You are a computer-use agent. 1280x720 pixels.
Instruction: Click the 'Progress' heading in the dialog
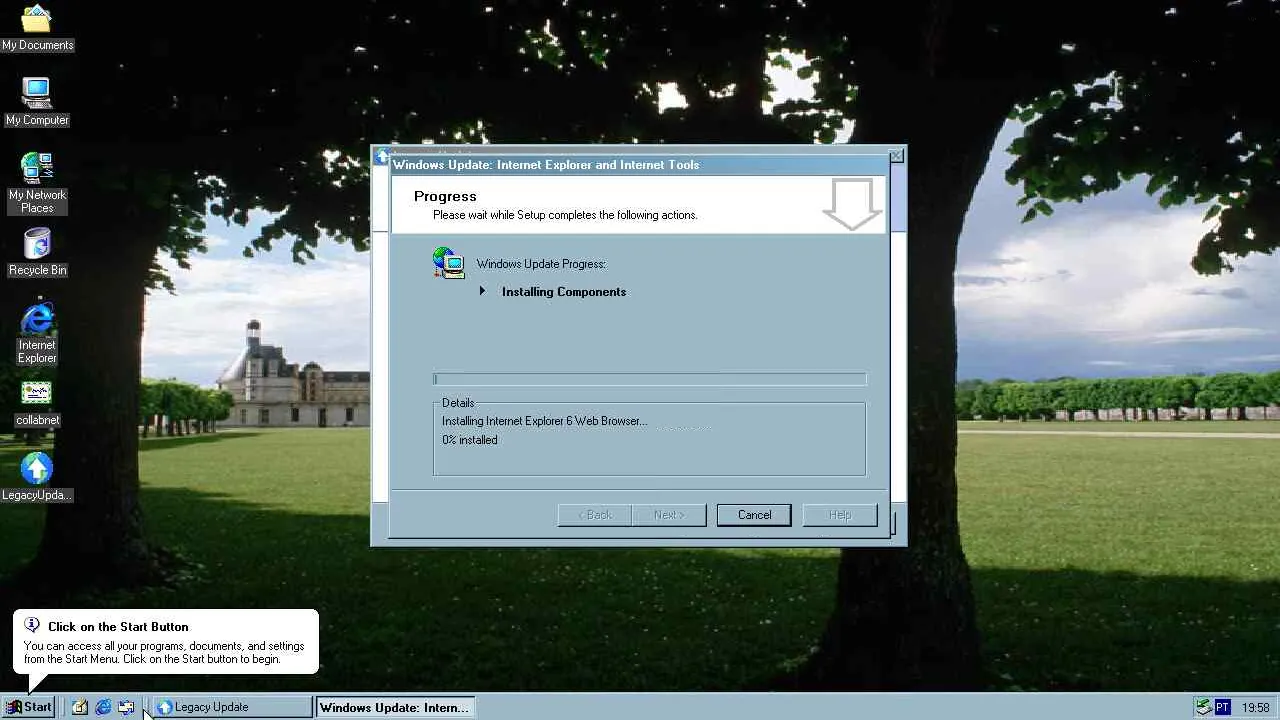point(445,196)
